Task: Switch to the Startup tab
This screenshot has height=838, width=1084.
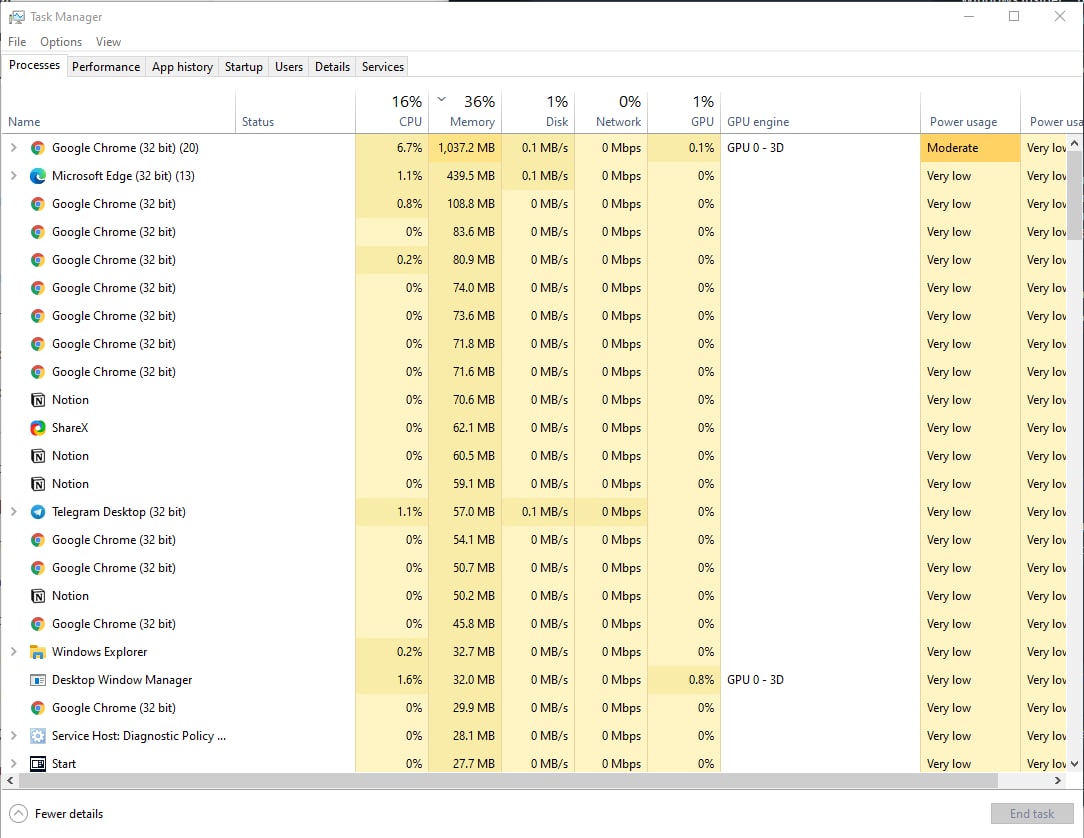Action: 243,67
